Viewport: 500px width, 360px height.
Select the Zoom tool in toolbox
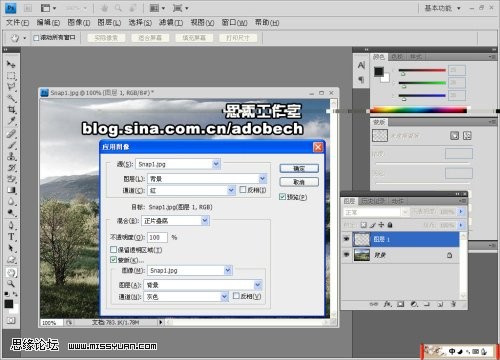[x=11, y=284]
